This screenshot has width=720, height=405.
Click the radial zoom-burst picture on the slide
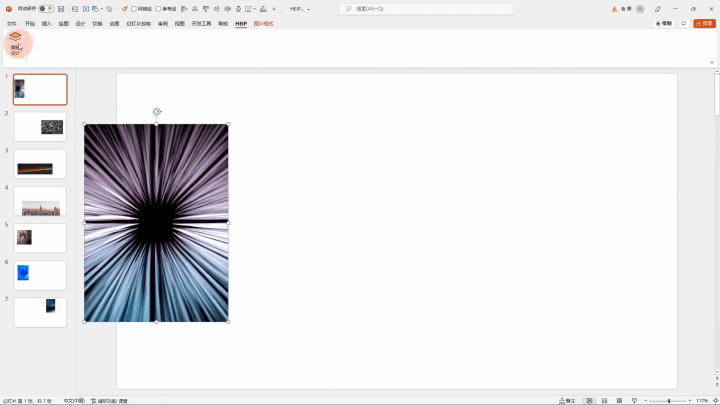pyautogui.click(x=156, y=223)
